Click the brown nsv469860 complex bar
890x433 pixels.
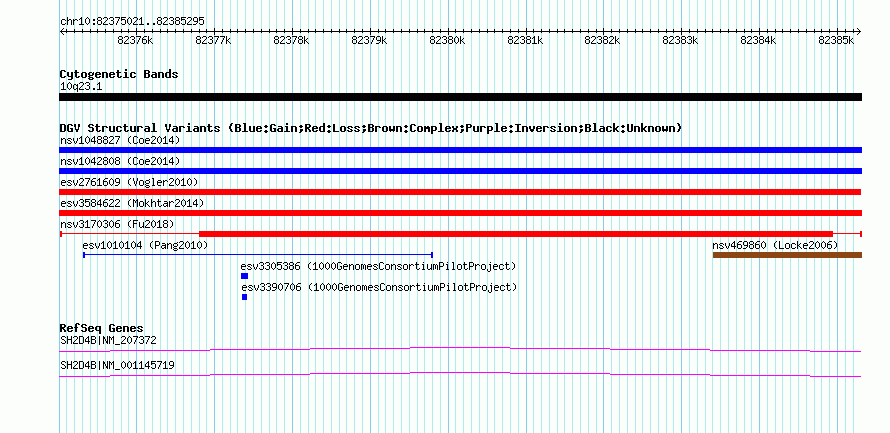coord(787,255)
